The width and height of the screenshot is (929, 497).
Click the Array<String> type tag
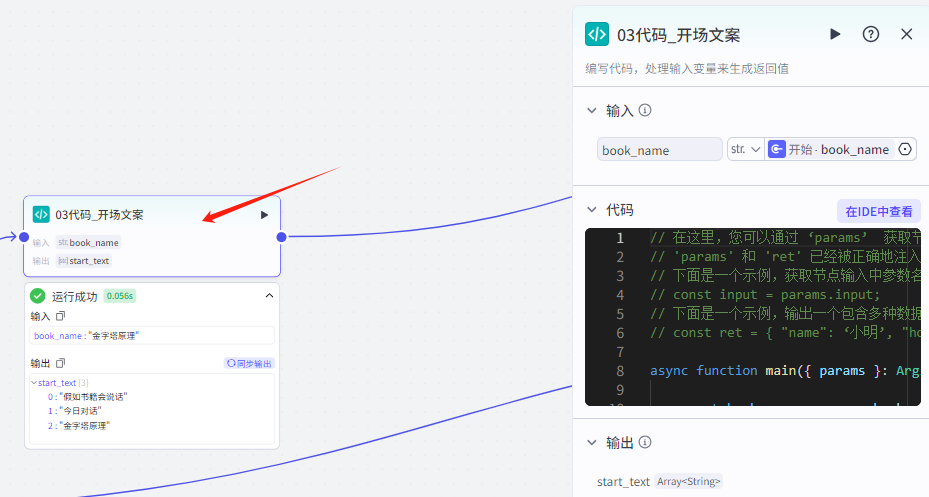pos(688,482)
